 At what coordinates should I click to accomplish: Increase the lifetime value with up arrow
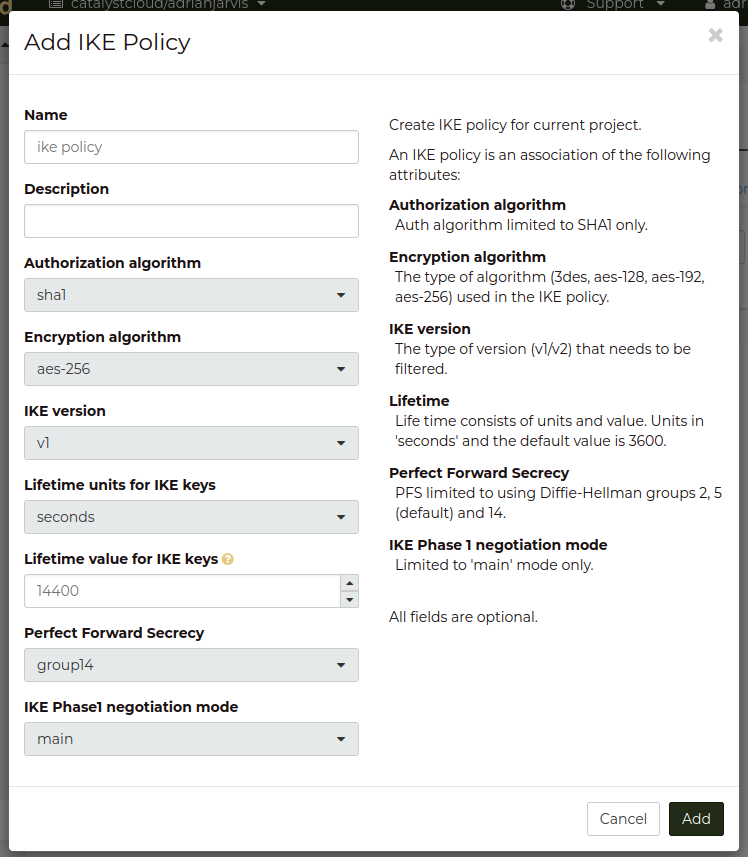[349, 583]
